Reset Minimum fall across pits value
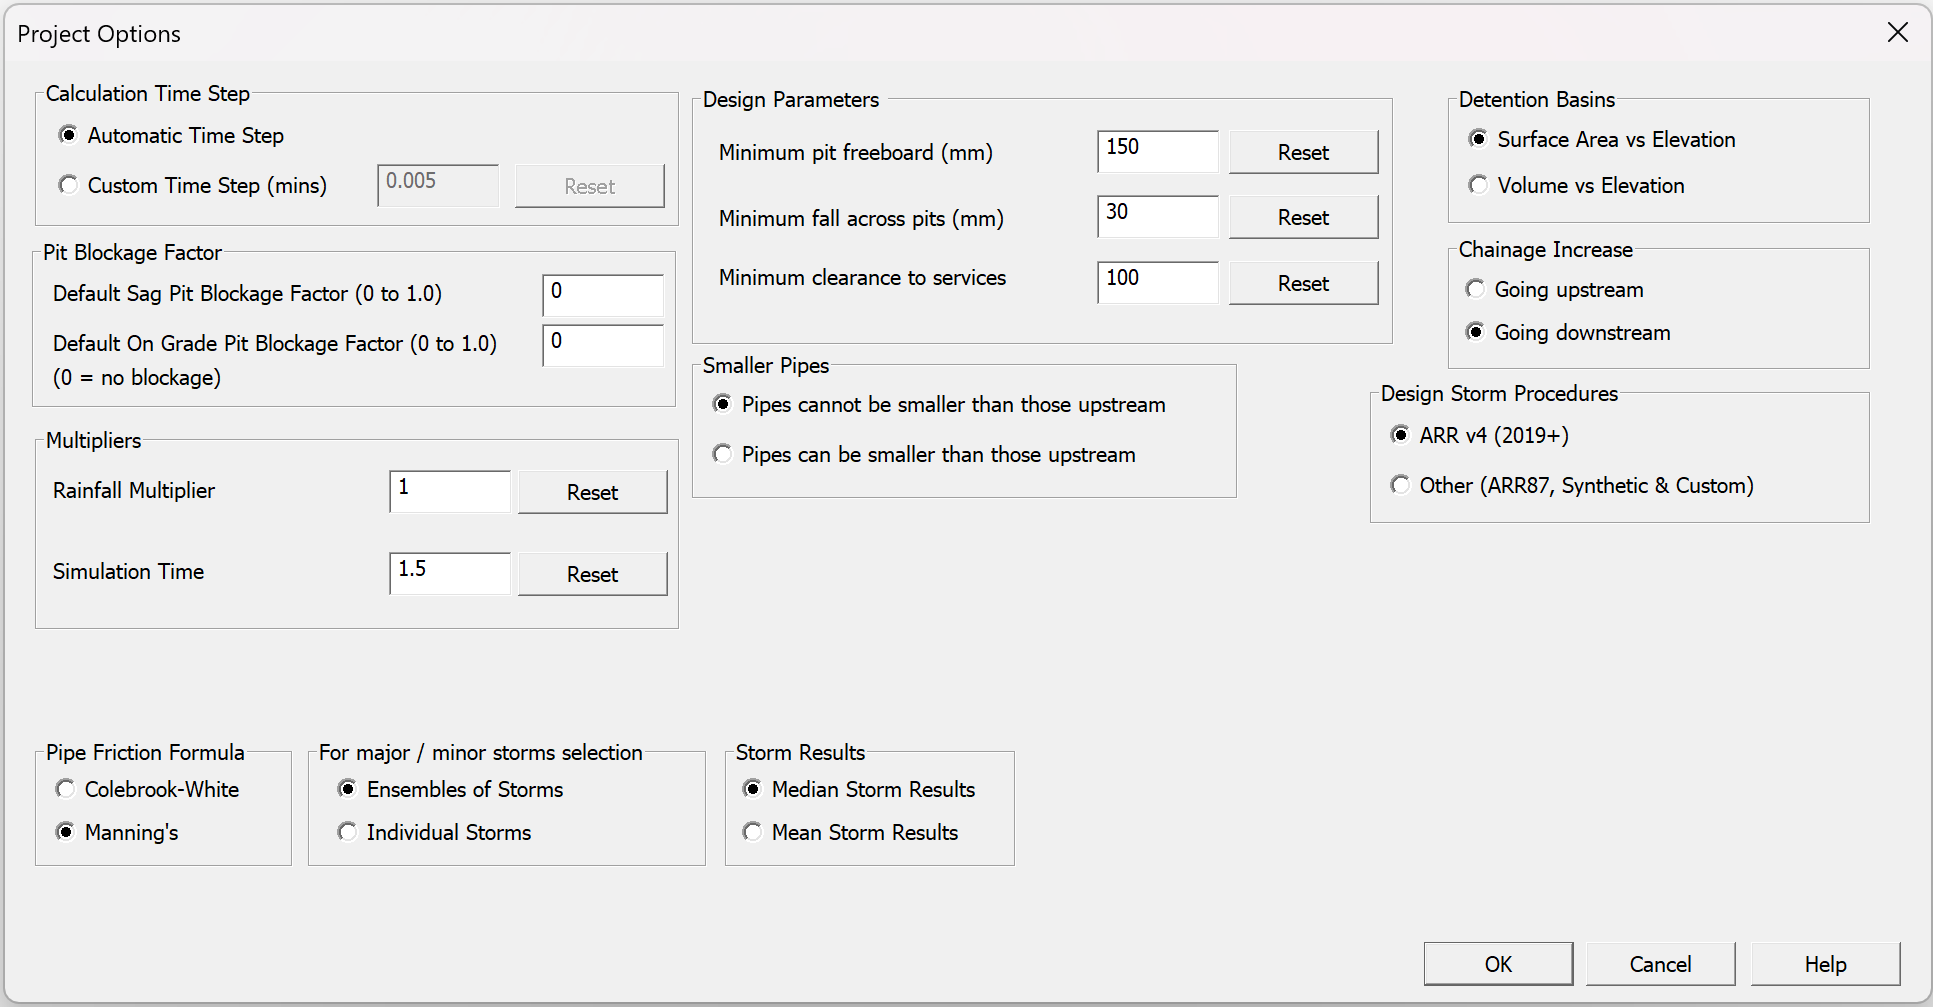1933x1007 pixels. [x=1303, y=217]
